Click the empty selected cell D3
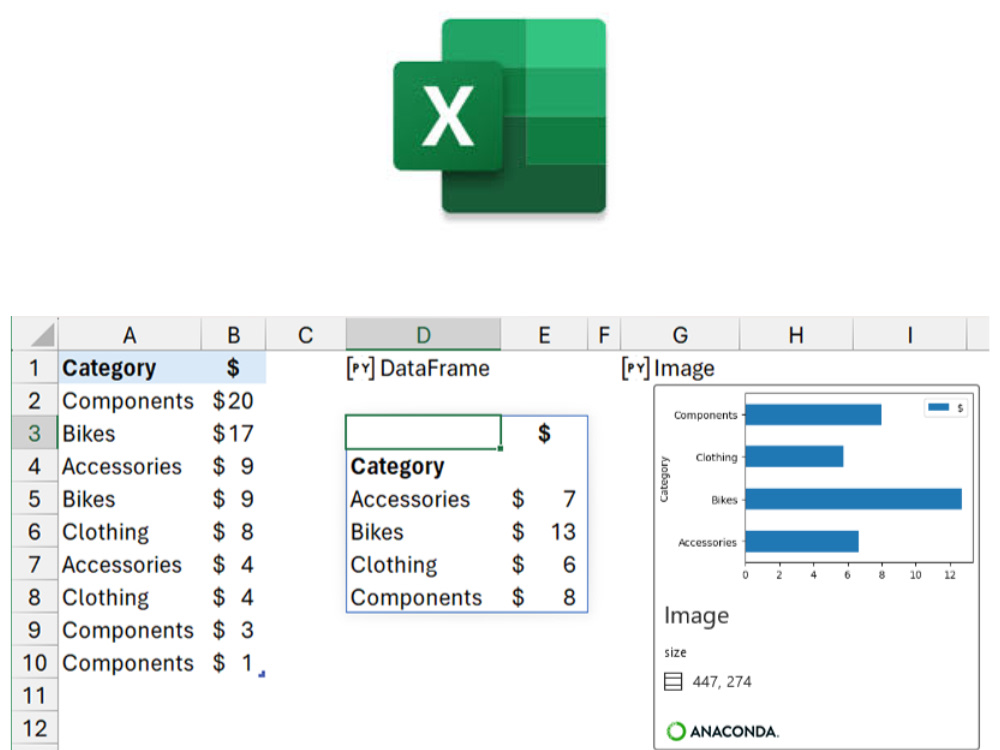The width and height of the screenshot is (1000, 750). [423, 432]
